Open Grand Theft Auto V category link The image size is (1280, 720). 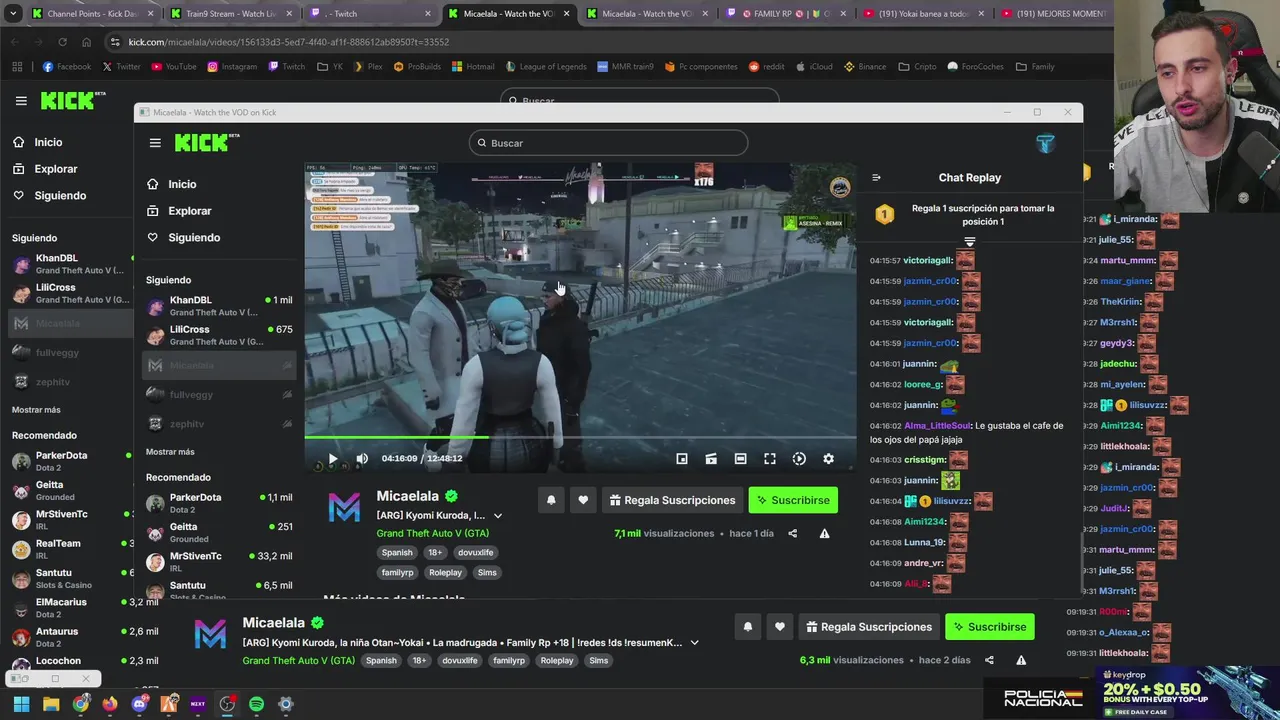pos(432,533)
